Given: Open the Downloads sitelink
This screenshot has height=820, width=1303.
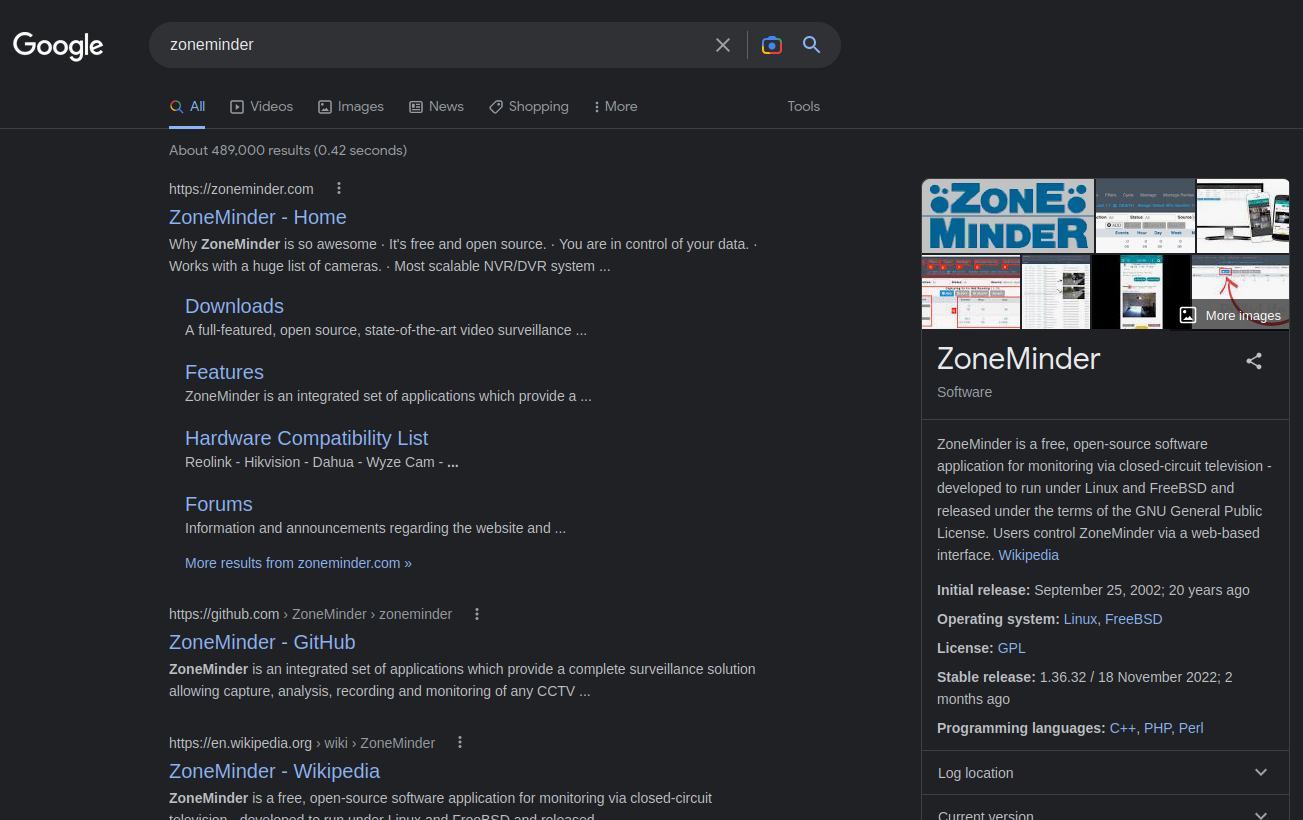Looking at the screenshot, I should [234, 306].
